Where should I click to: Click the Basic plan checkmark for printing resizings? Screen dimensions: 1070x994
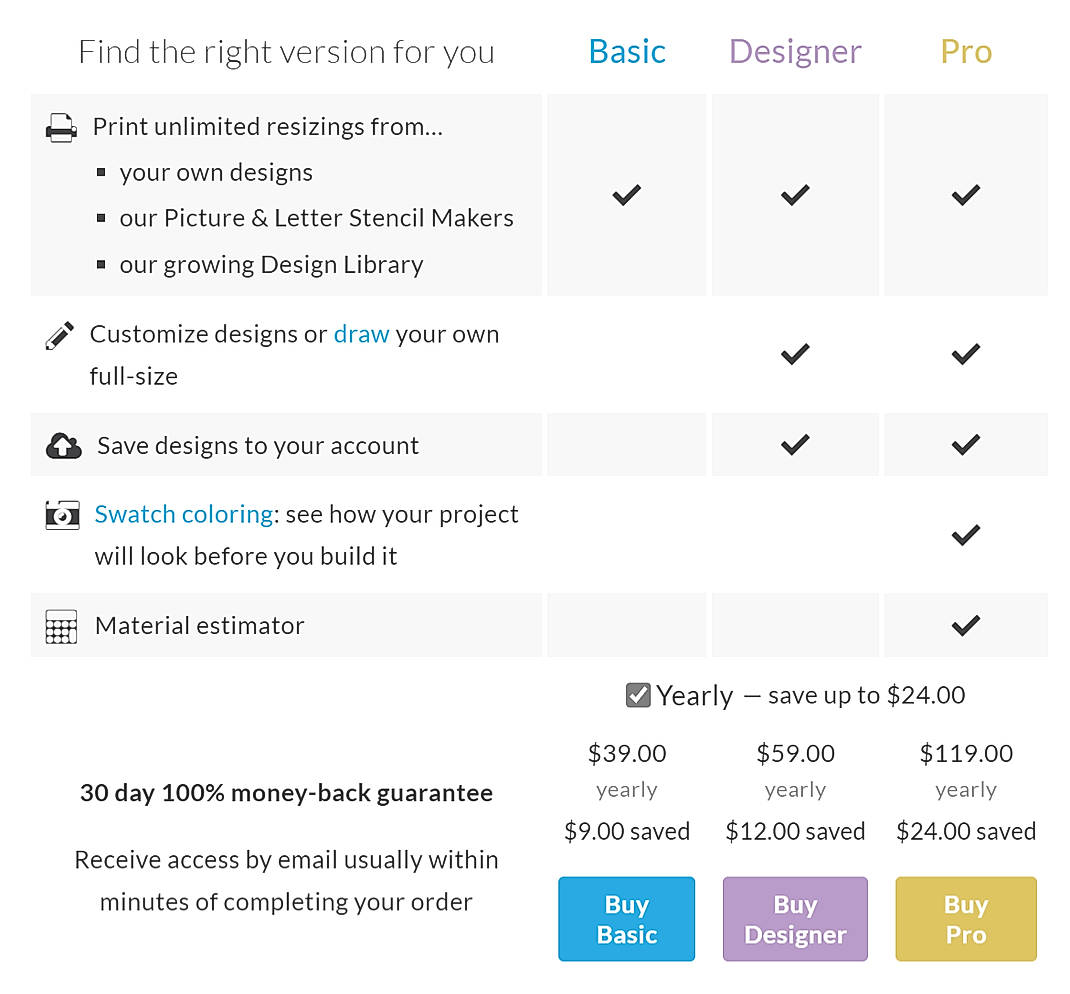[626, 195]
